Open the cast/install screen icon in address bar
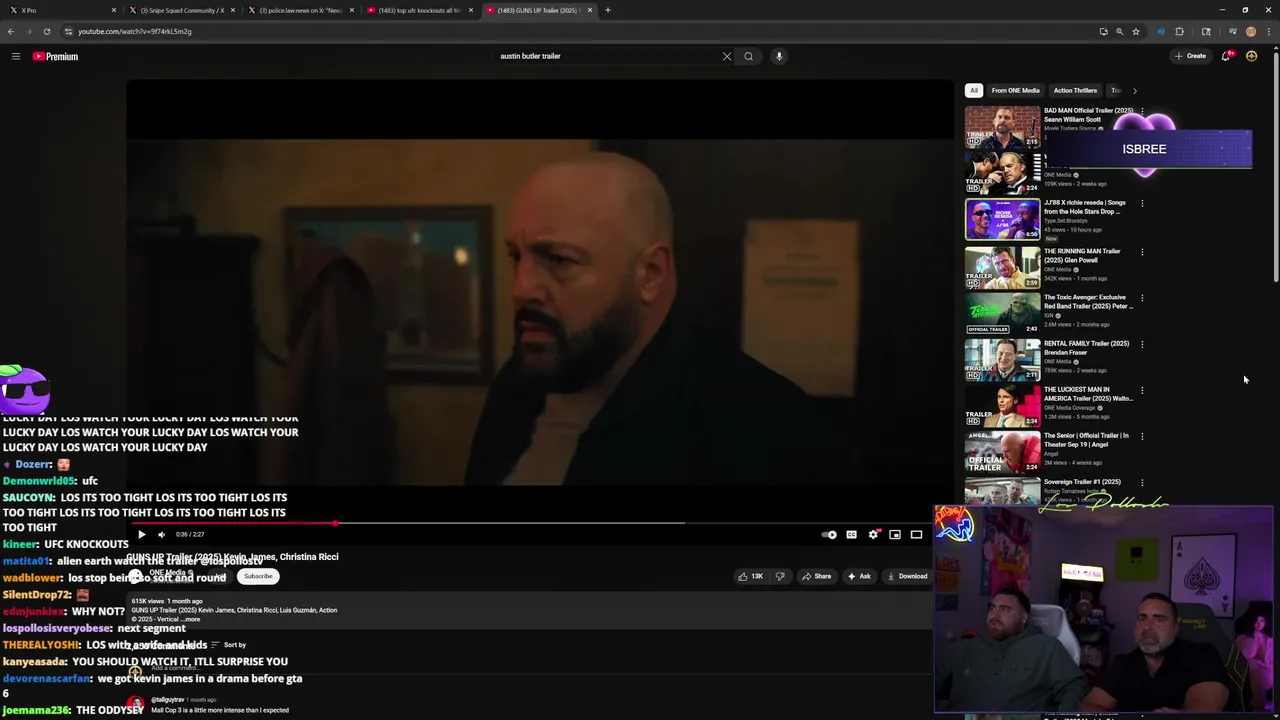The width and height of the screenshot is (1280, 720). pos(1103,31)
